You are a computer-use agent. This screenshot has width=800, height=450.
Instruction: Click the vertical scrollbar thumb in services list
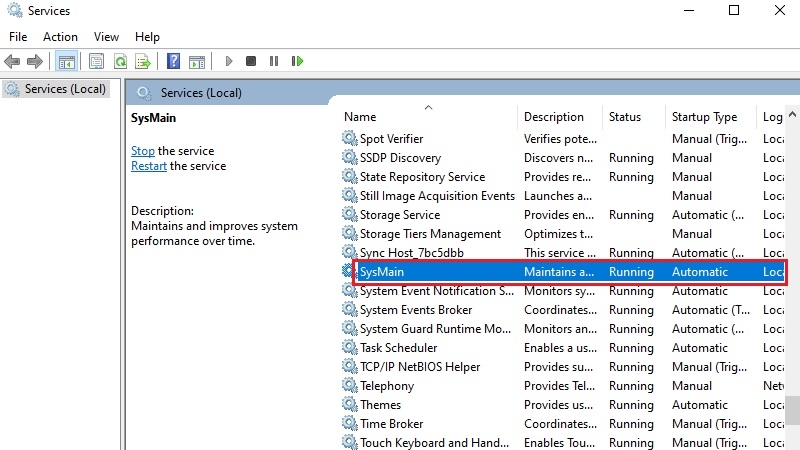(x=792, y=411)
